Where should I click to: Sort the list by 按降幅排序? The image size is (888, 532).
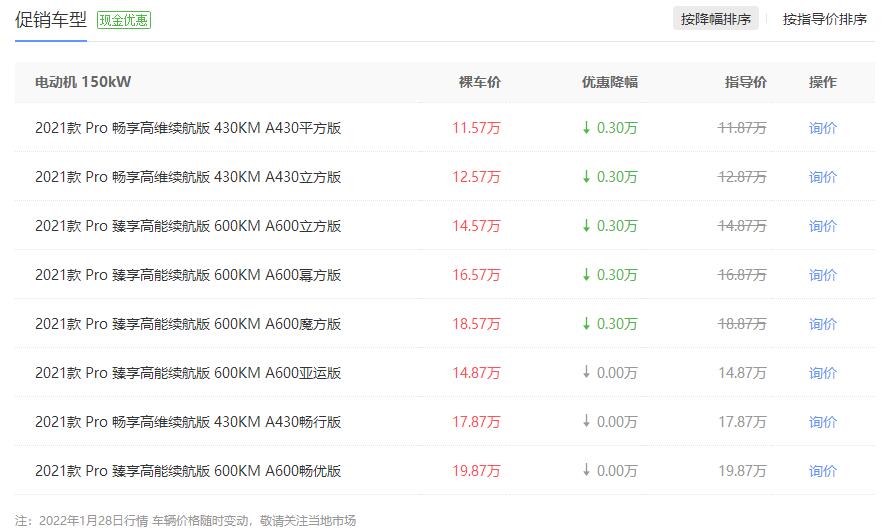pyautogui.click(x=716, y=19)
